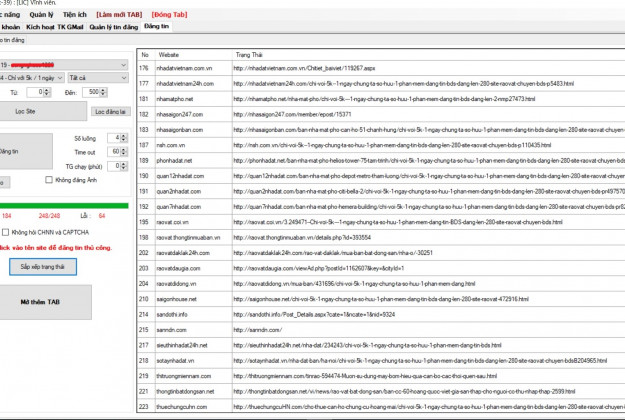Click the error count value 64

[x=102, y=216]
